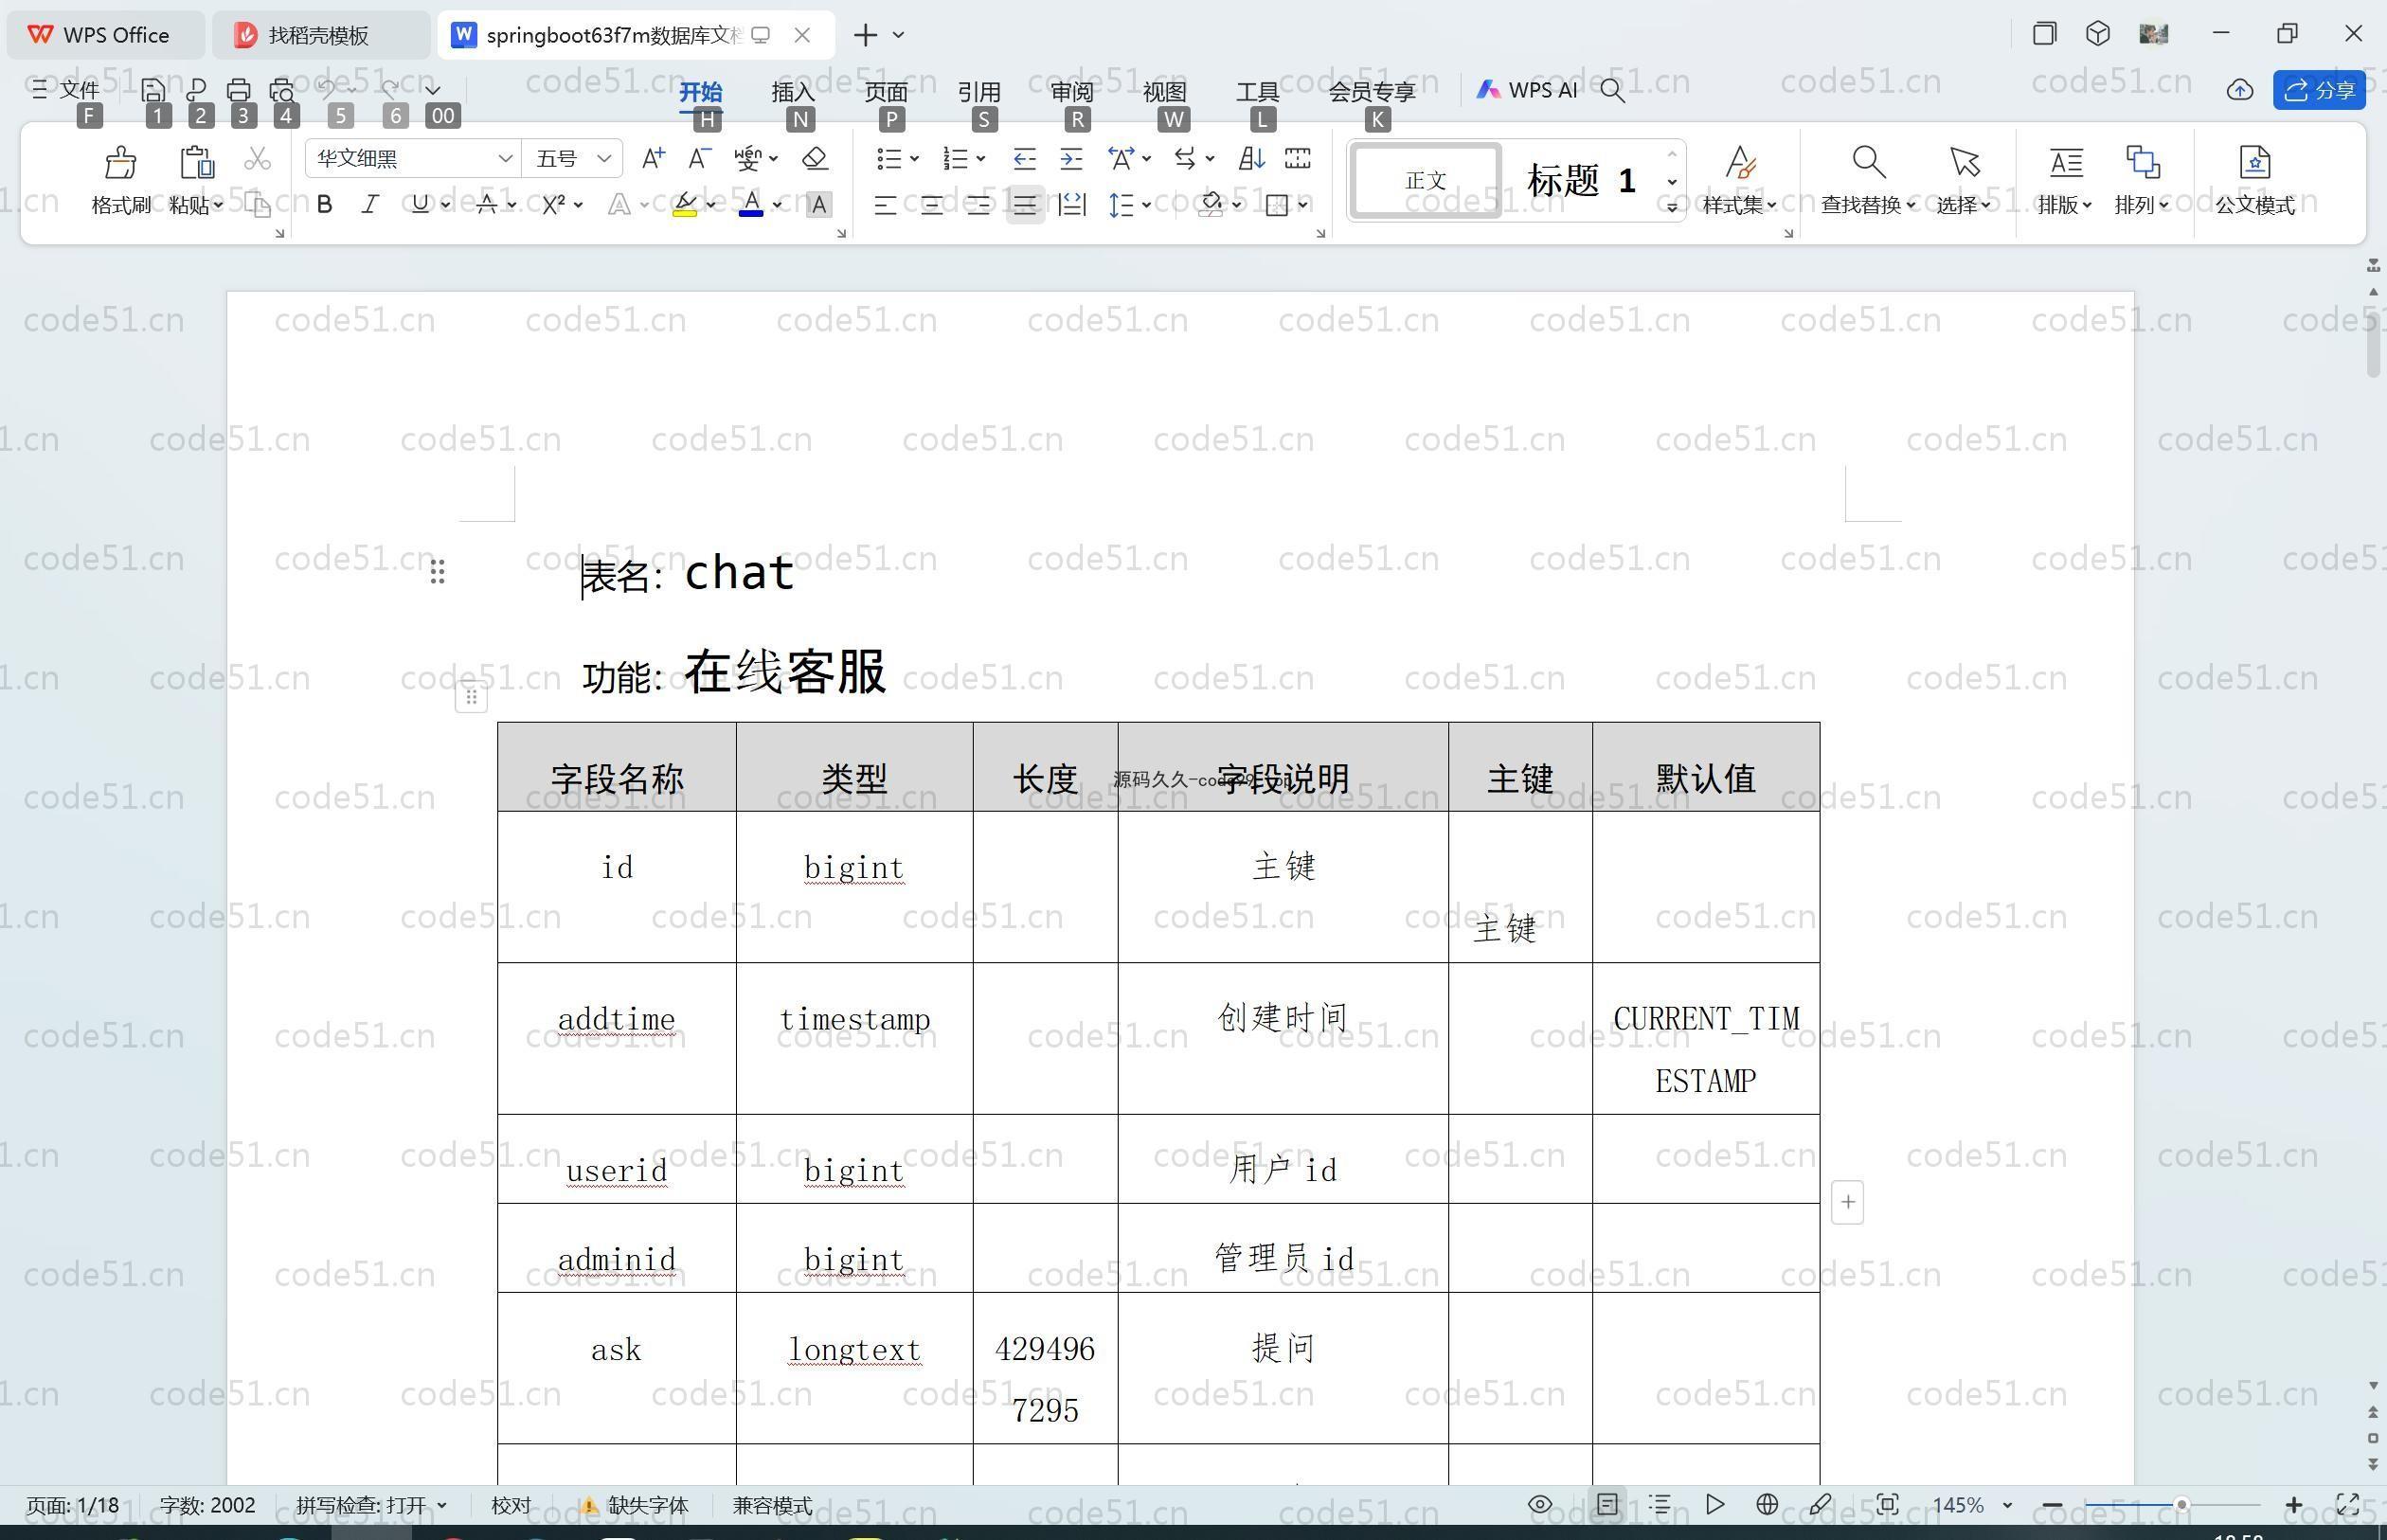Screen dimensions: 2387x1540
Task: Open the 视图 ribbon tab
Action: coord(1165,91)
